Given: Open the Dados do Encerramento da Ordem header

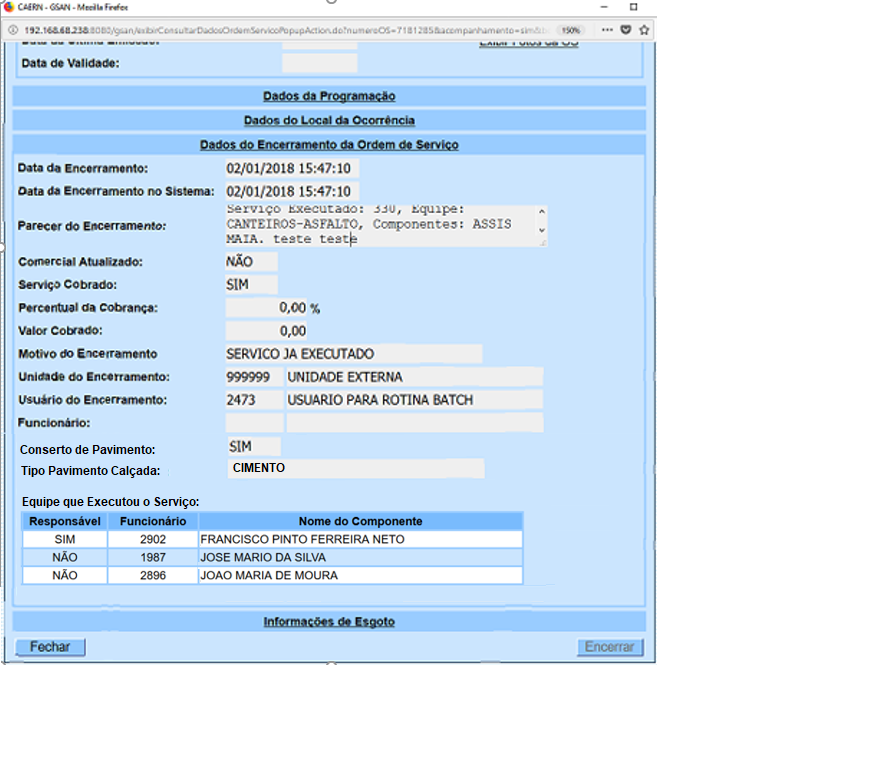Looking at the screenshot, I should (328, 144).
